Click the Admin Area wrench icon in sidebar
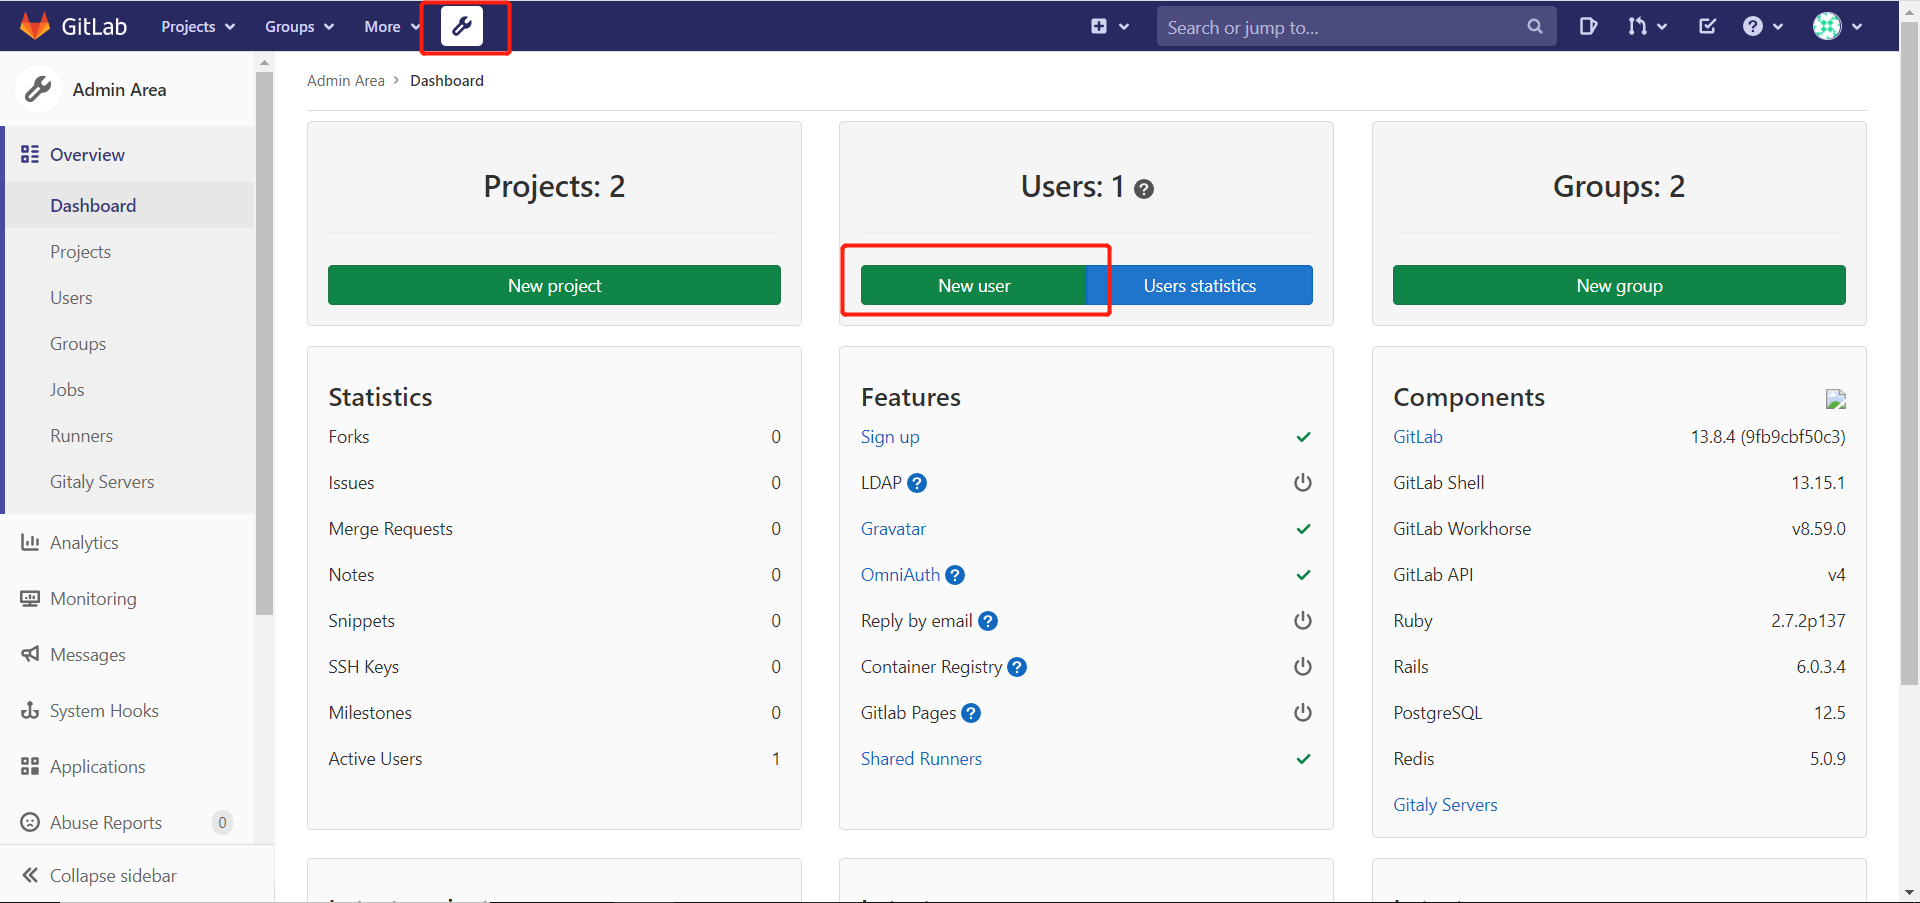Screen dimensions: 1920x903 point(38,89)
